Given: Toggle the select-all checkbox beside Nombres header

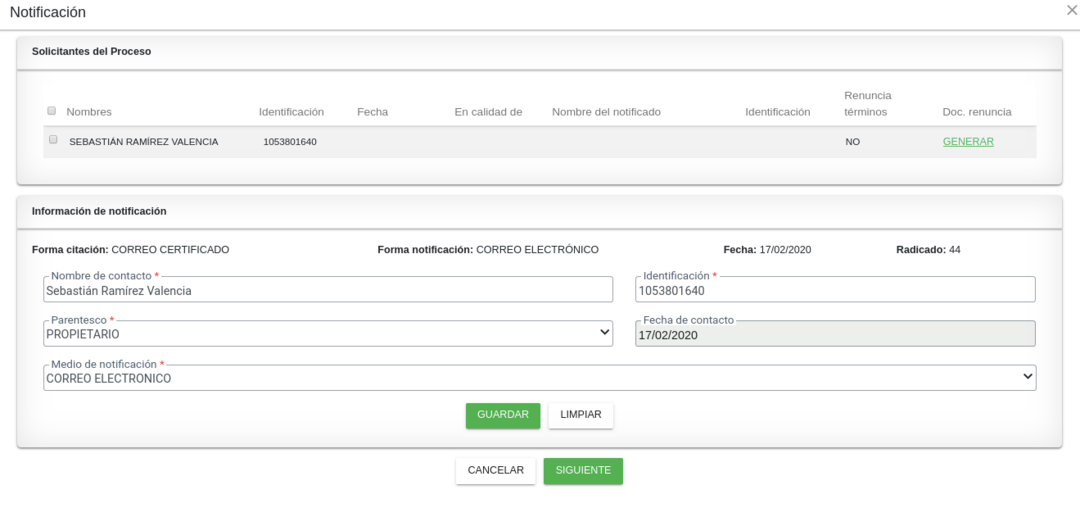Looking at the screenshot, I should point(52,111).
